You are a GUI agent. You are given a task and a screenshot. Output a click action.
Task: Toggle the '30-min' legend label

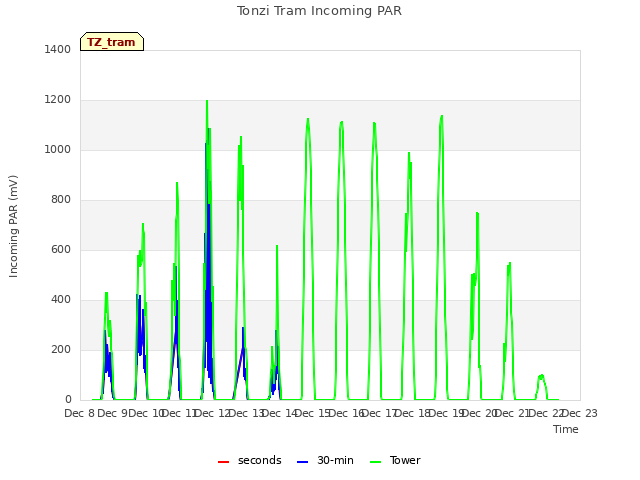335,460
